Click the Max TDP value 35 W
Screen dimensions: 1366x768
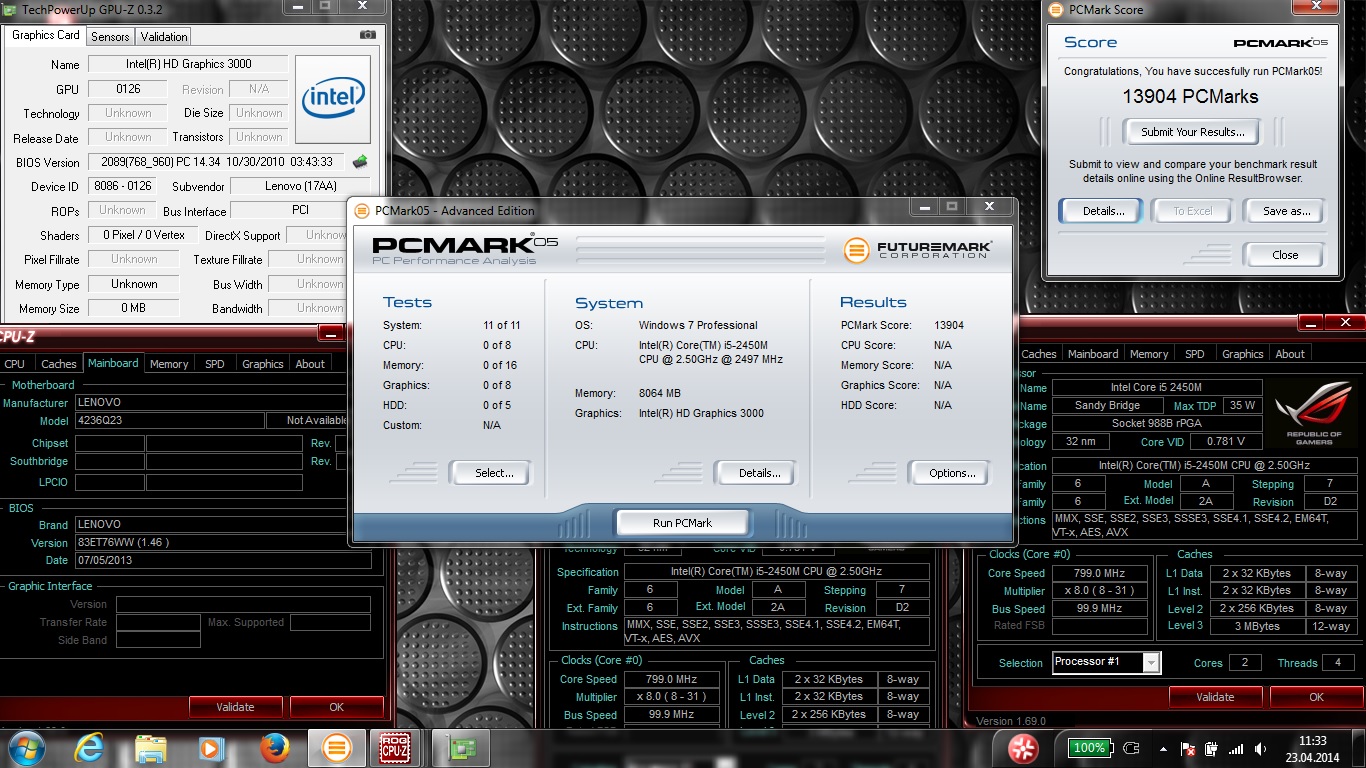coord(1242,405)
